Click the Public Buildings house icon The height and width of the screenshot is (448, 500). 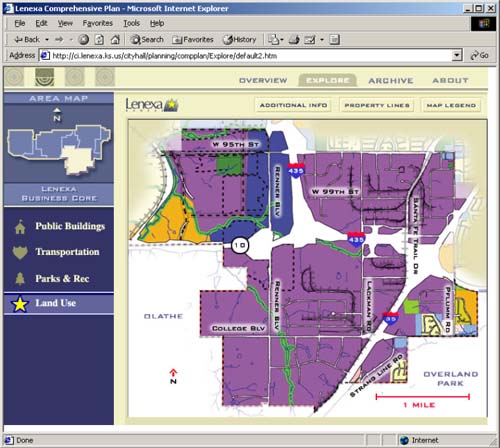pyautogui.click(x=20, y=227)
